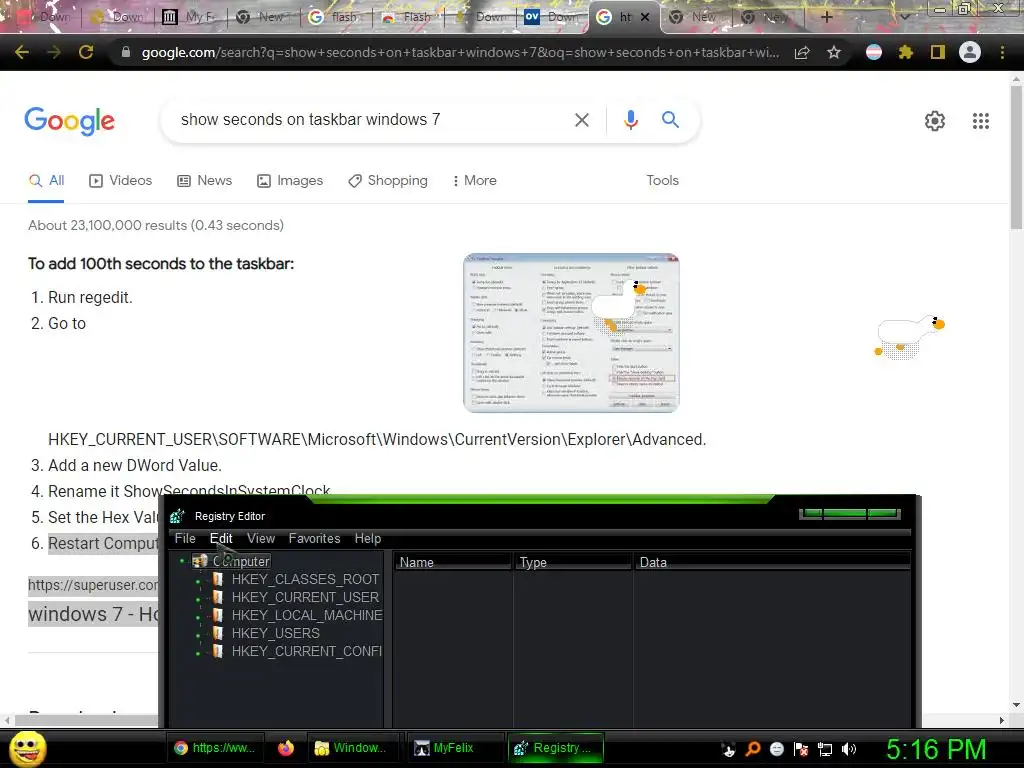
Task: Switch to Videos results
Action: [121, 180]
